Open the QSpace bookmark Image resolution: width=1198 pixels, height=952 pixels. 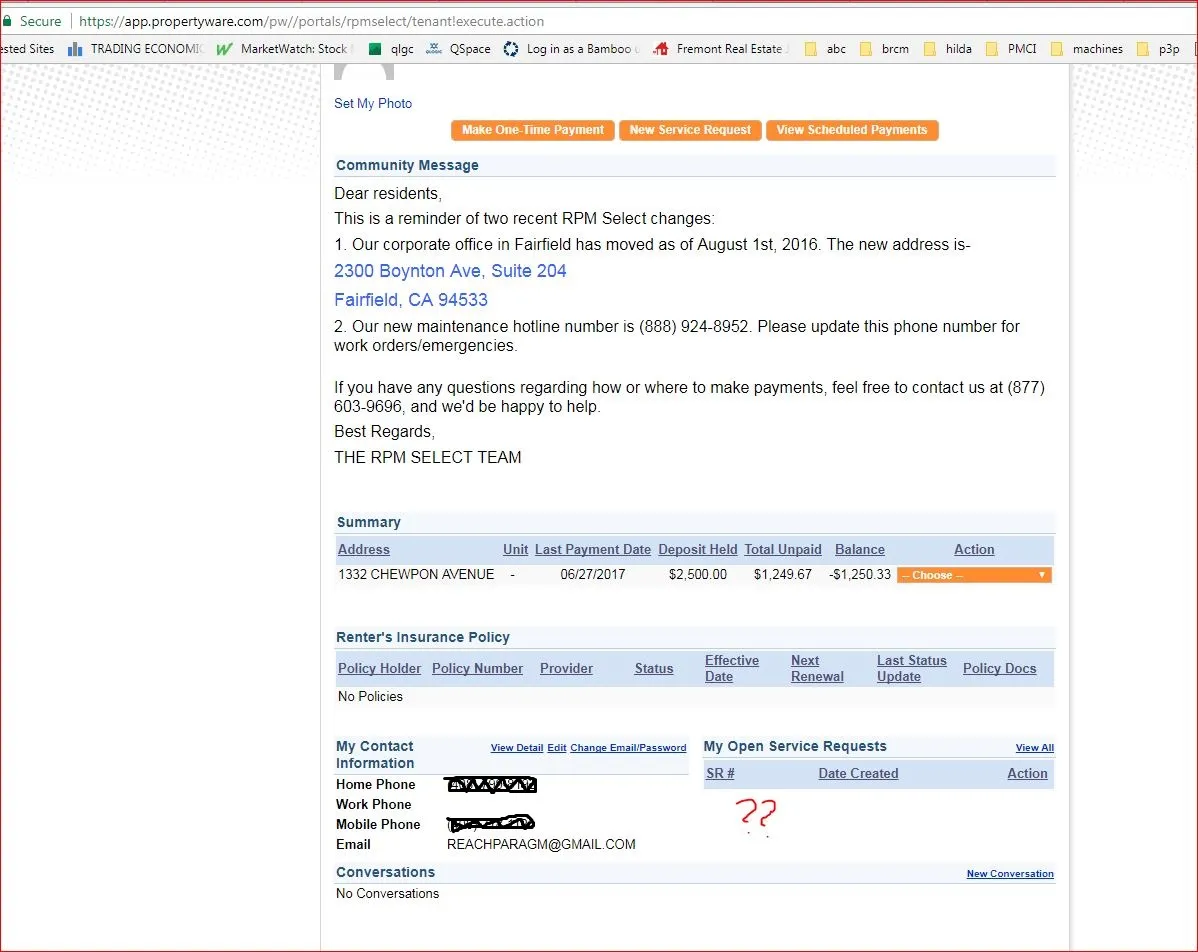(x=459, y=49)
